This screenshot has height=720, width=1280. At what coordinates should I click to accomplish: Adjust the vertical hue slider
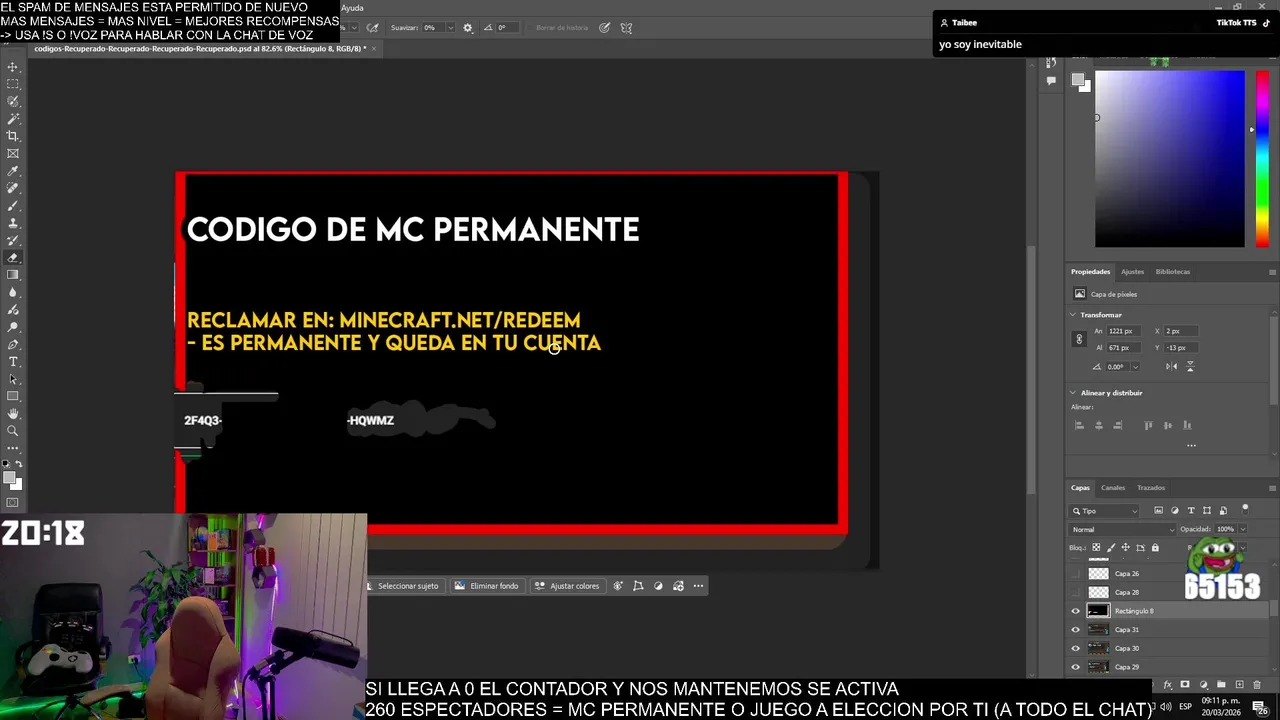tap(1262, 158)
